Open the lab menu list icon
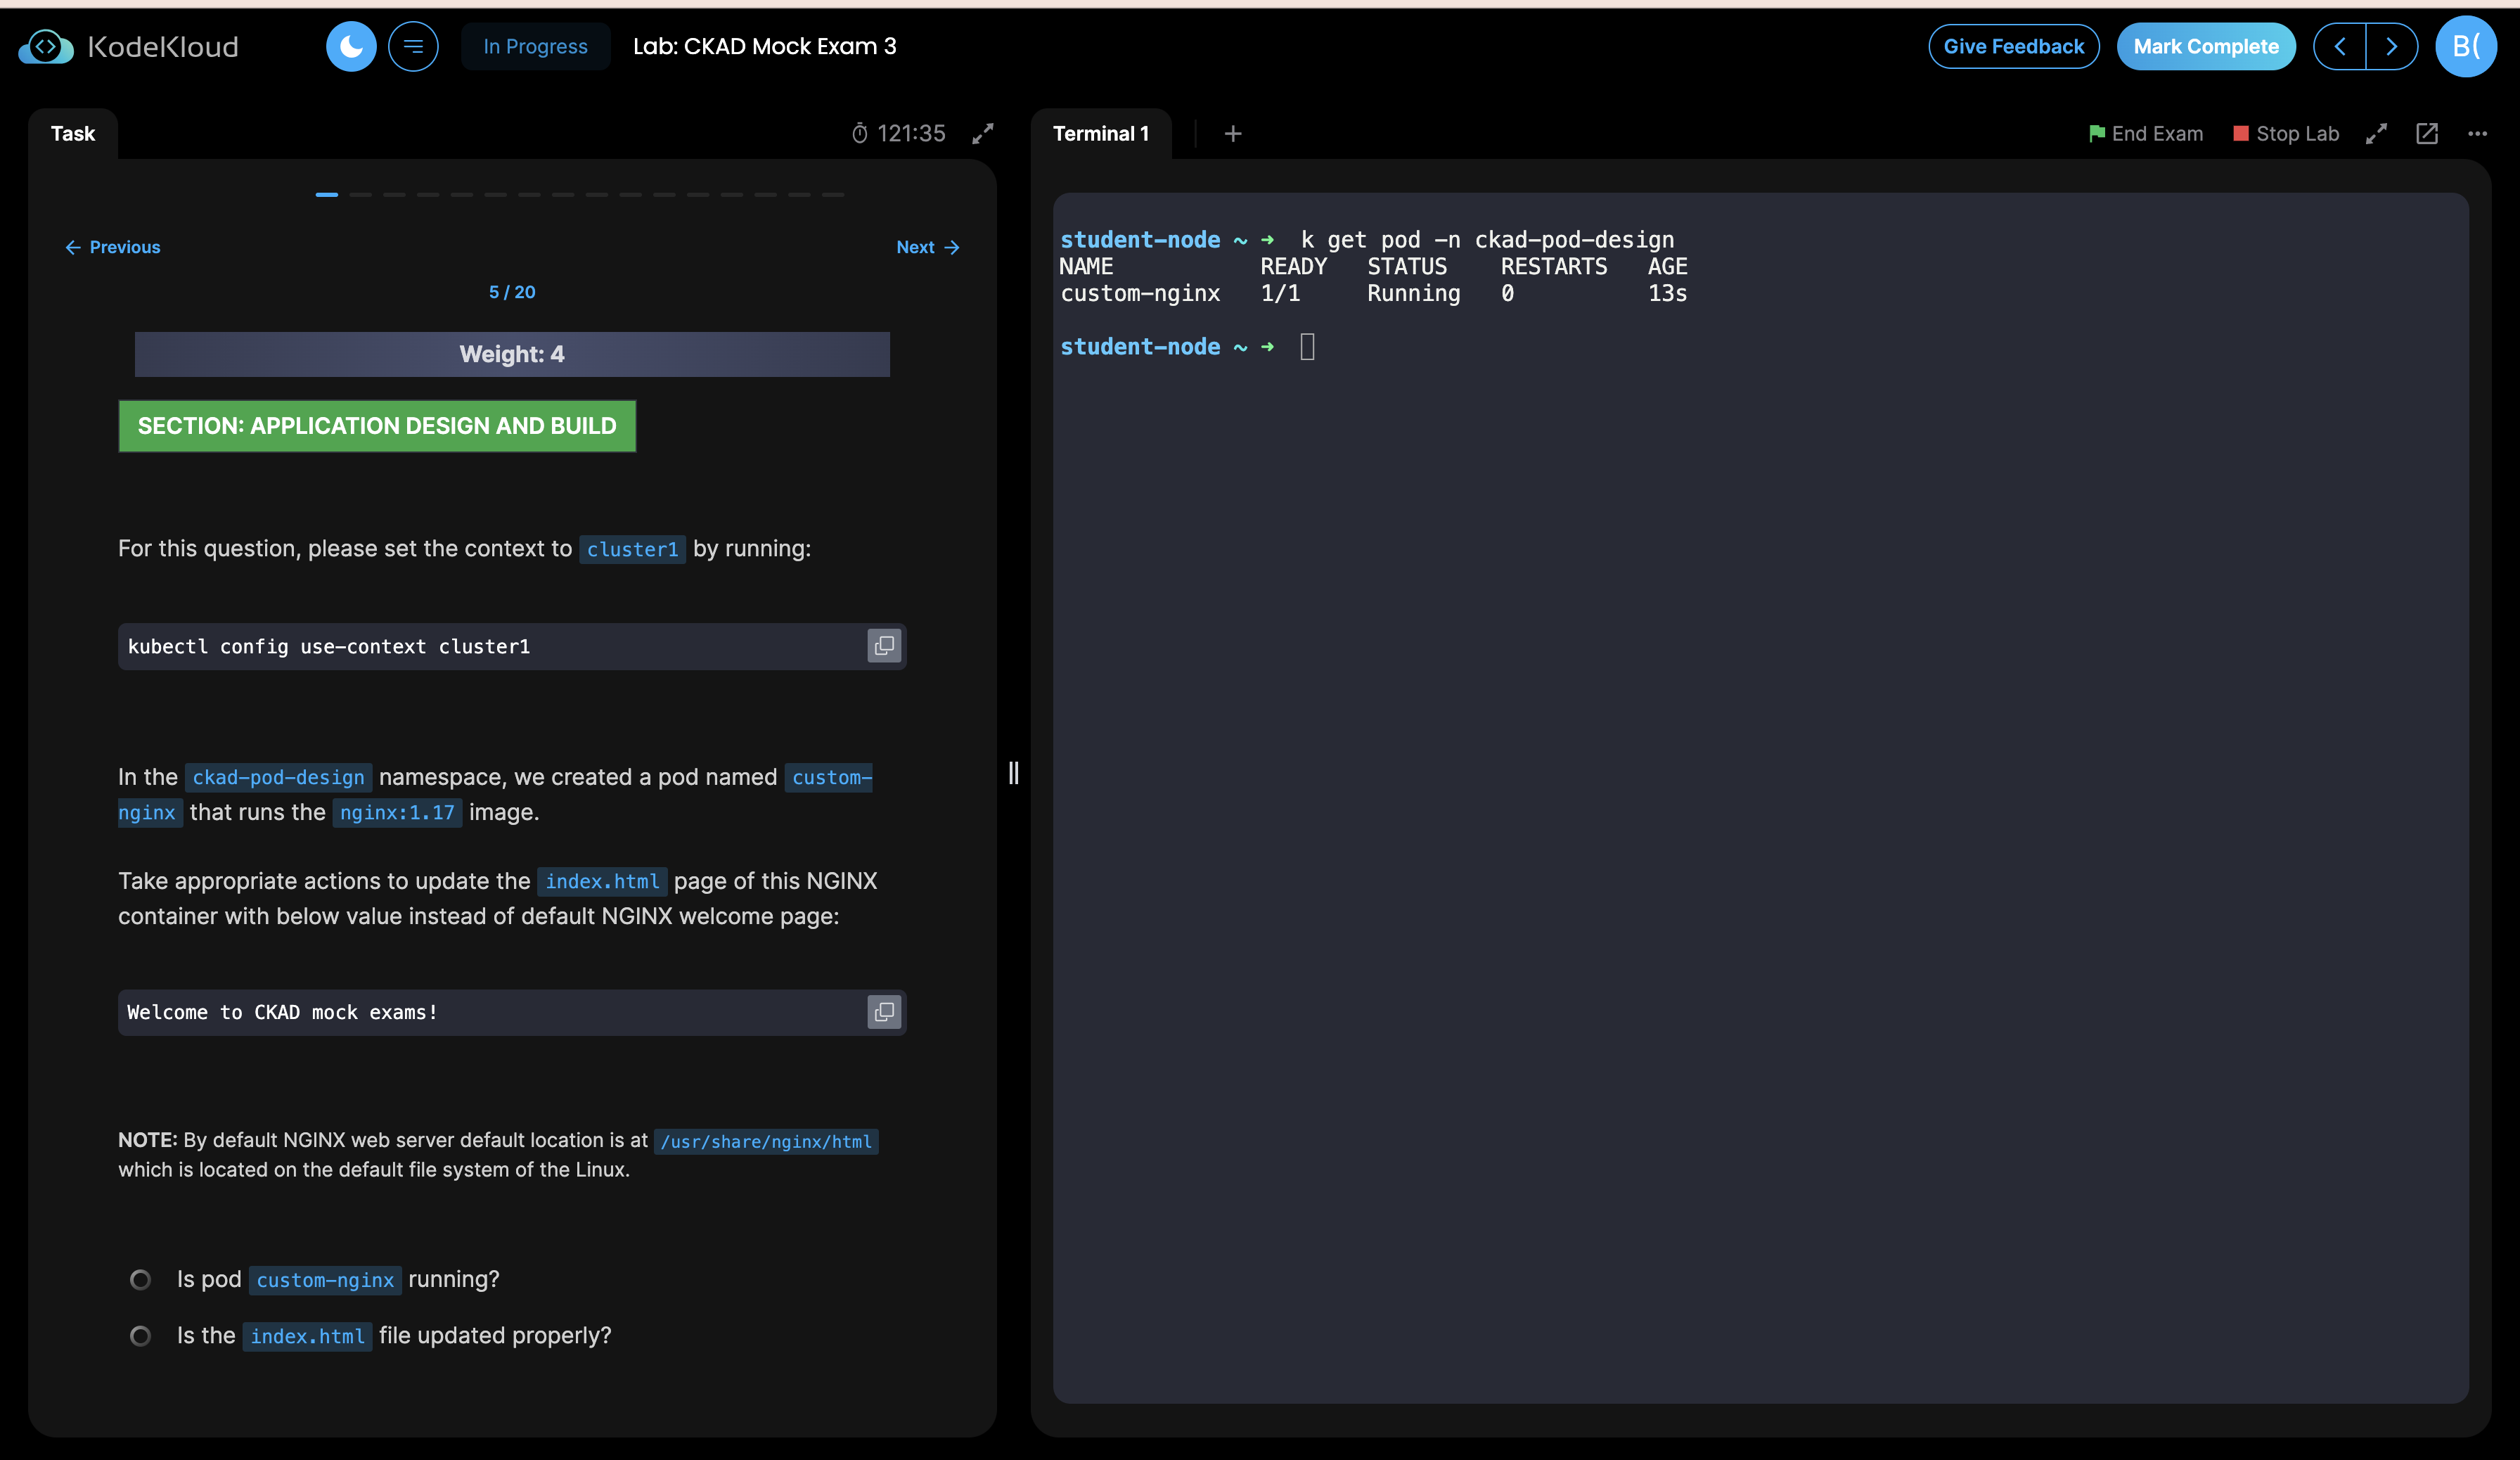This screenshot has height=1460, width=2520. tap(413, 46)
